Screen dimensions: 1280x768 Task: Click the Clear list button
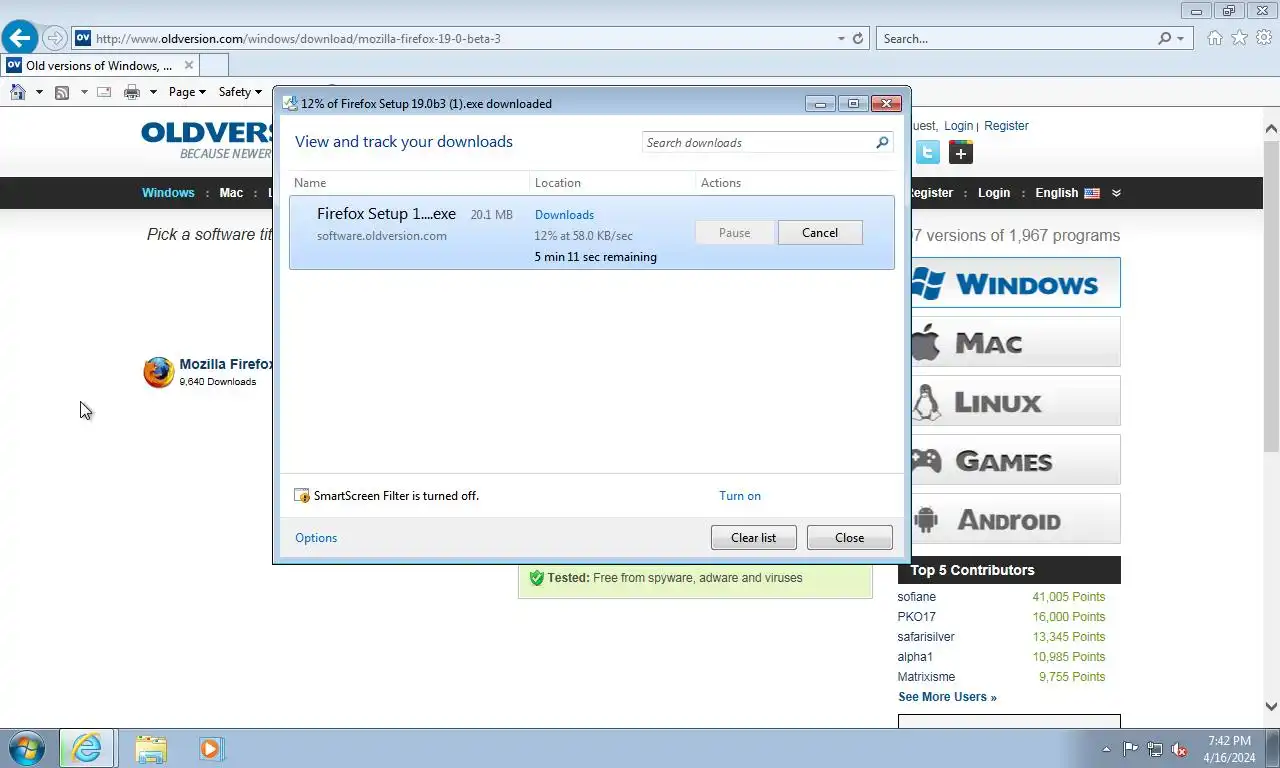coord(753,538)
